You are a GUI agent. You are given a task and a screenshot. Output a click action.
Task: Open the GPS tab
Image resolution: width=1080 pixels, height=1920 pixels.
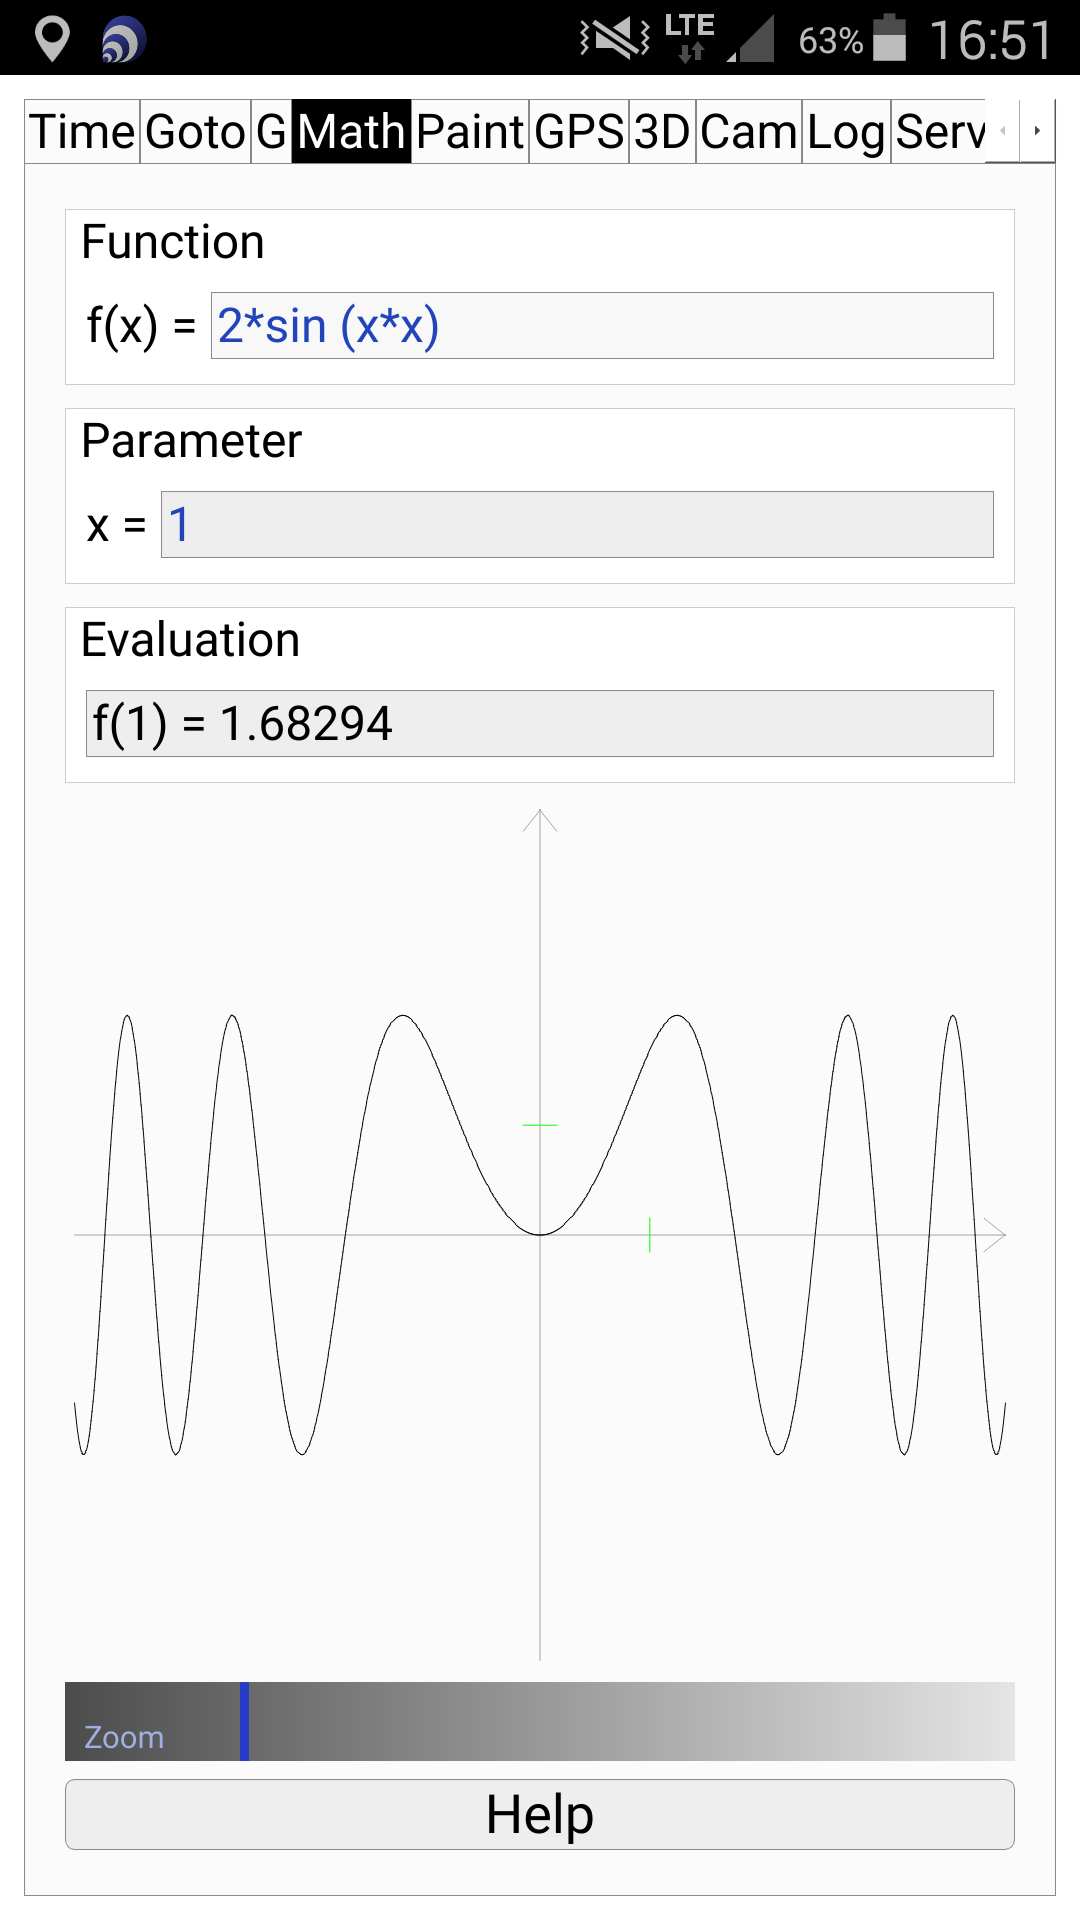click(x=579, y=132)
